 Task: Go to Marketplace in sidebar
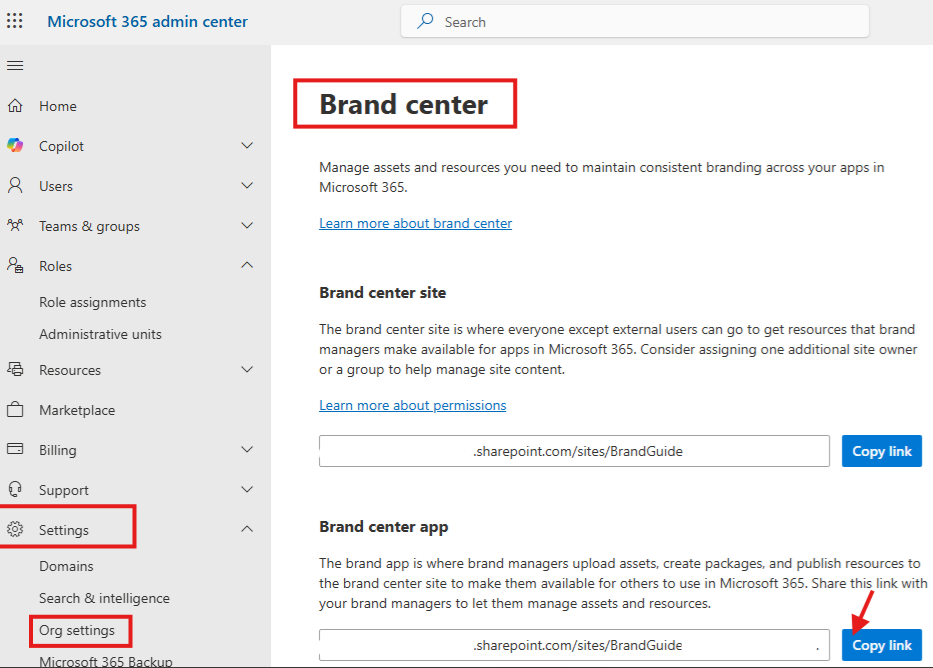click(x=77, y=410)
